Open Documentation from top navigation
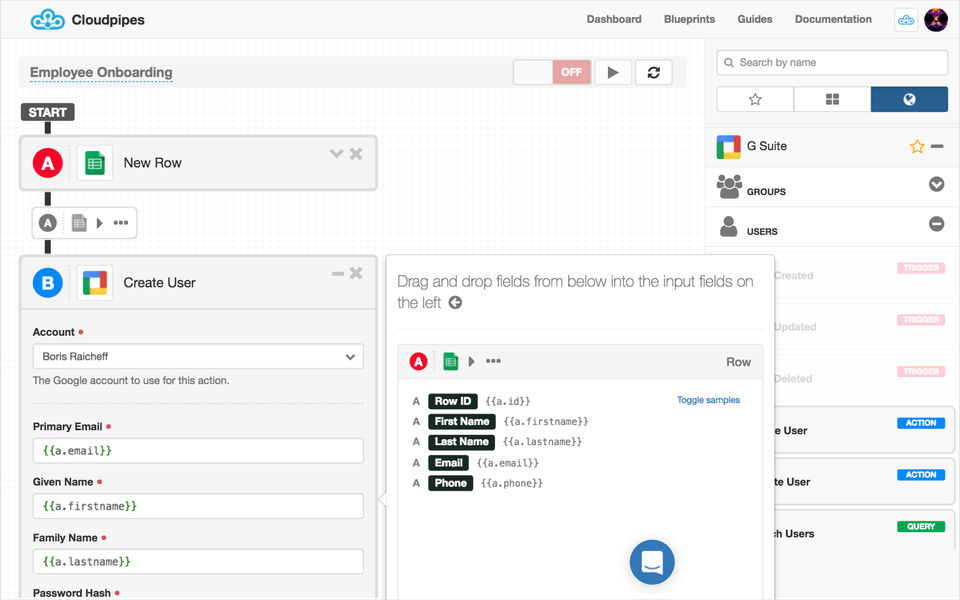 click(x=833, y=19)
